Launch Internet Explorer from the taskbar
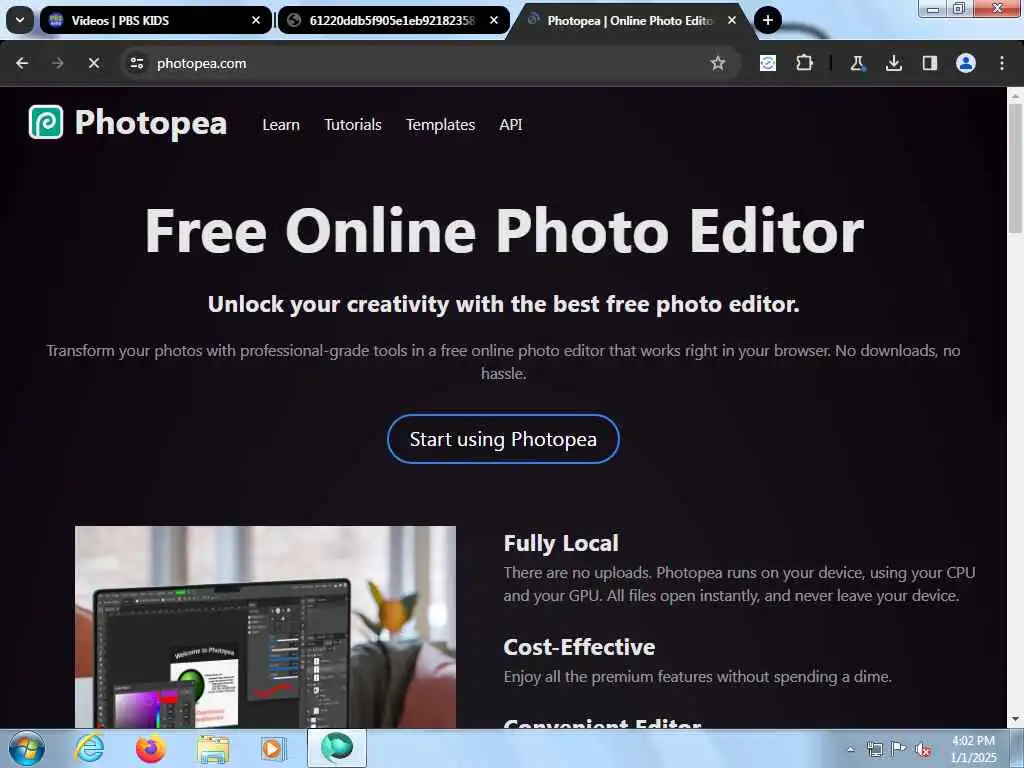This screenshot has width=1024, height=768. point(89,748)
